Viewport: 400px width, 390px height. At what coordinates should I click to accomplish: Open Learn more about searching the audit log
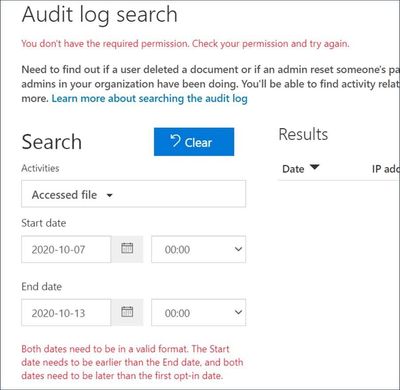150,99
